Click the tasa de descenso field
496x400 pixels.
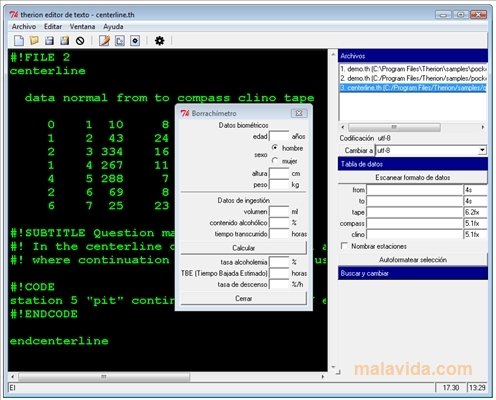(279, 284)
